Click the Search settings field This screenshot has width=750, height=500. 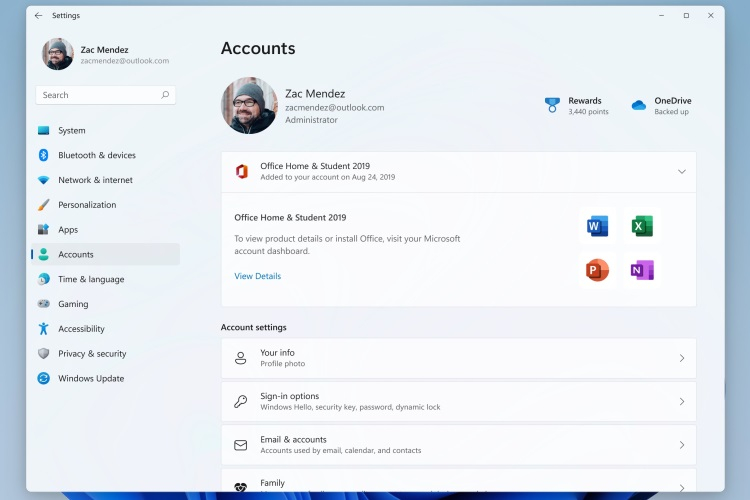[x=100, y=95]
